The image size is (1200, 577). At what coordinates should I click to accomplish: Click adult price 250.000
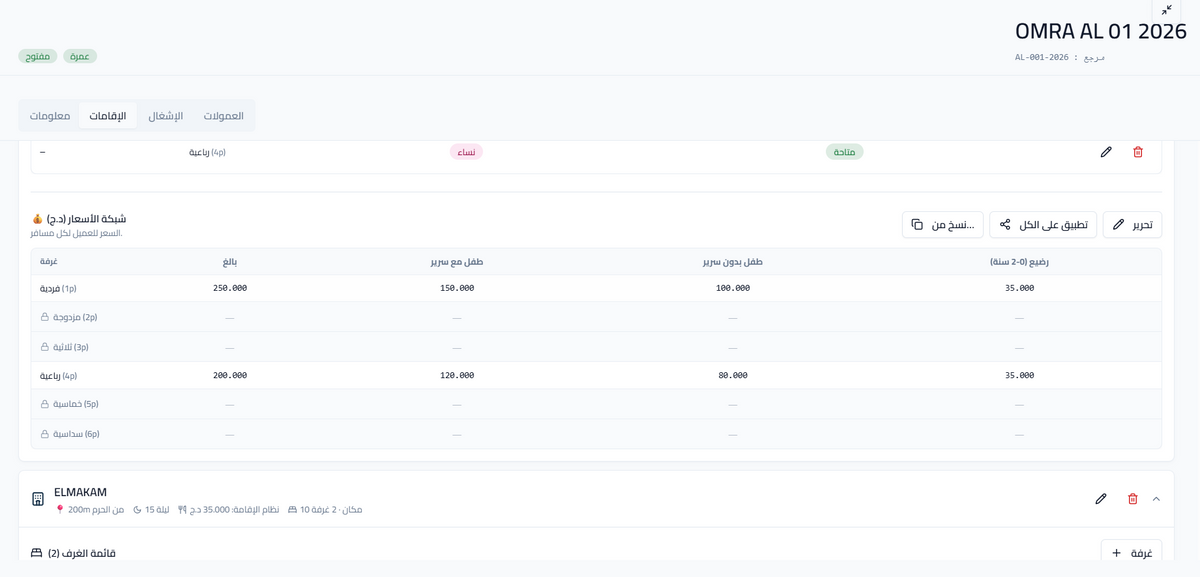coord(230,288)
